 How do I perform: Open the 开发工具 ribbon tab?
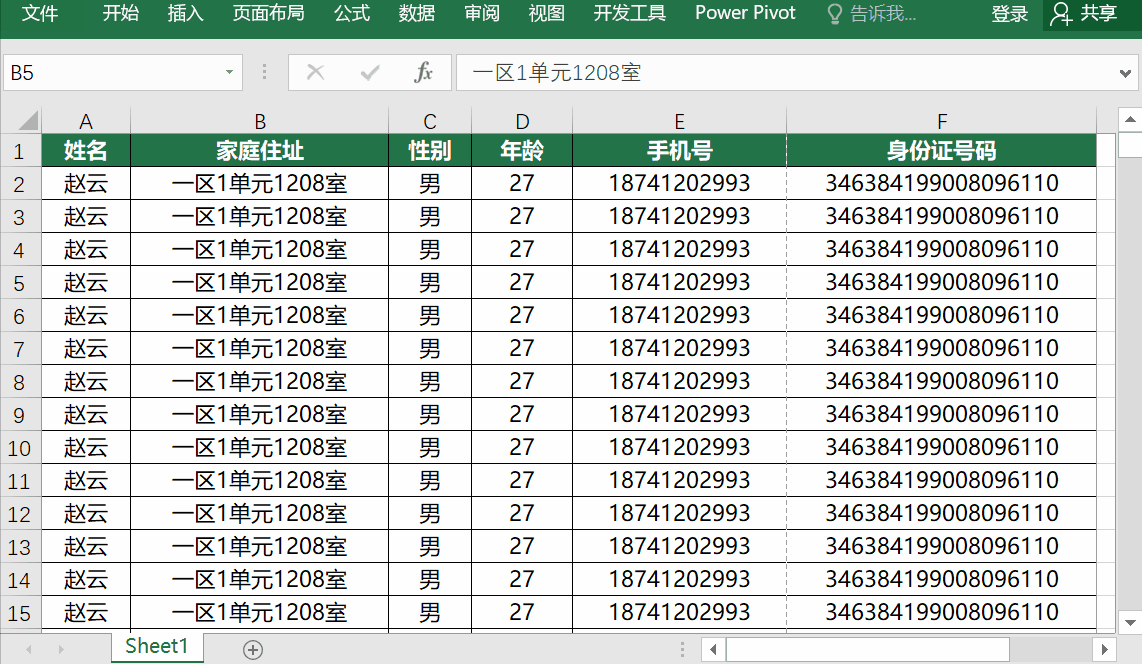(629, 14)
